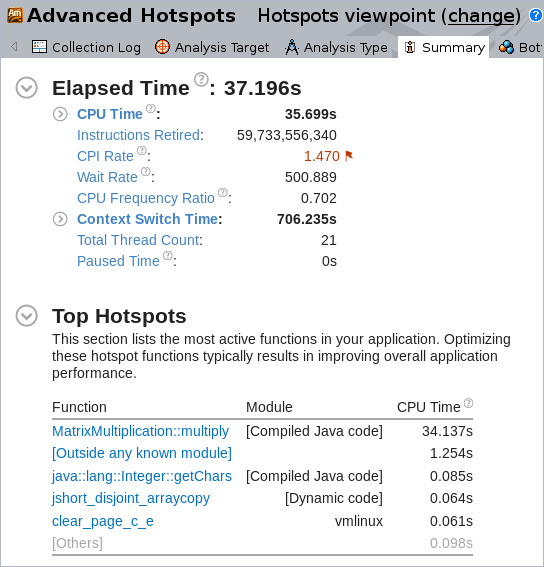Click the CPI Rate help question mark
Image resolution: width=544 pixels, height=567 pixels.
point(142,150)
